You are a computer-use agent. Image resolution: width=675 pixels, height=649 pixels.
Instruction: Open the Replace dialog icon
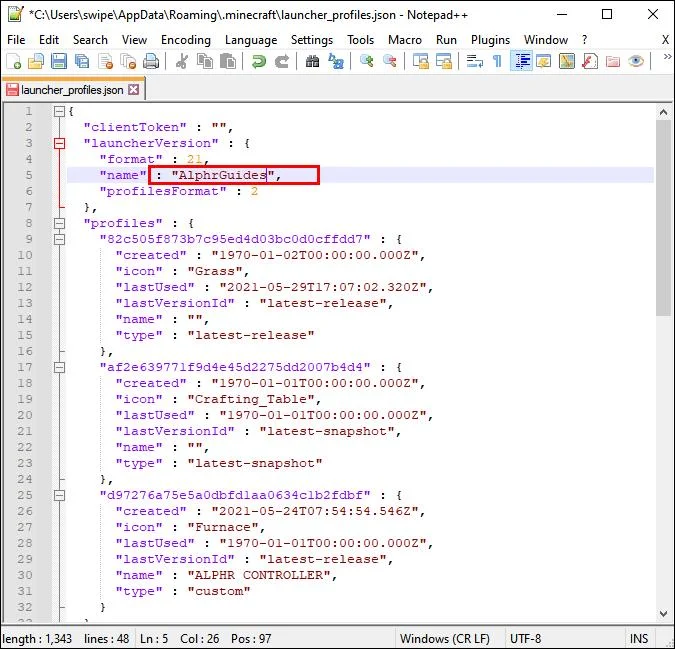click(336, 61)
